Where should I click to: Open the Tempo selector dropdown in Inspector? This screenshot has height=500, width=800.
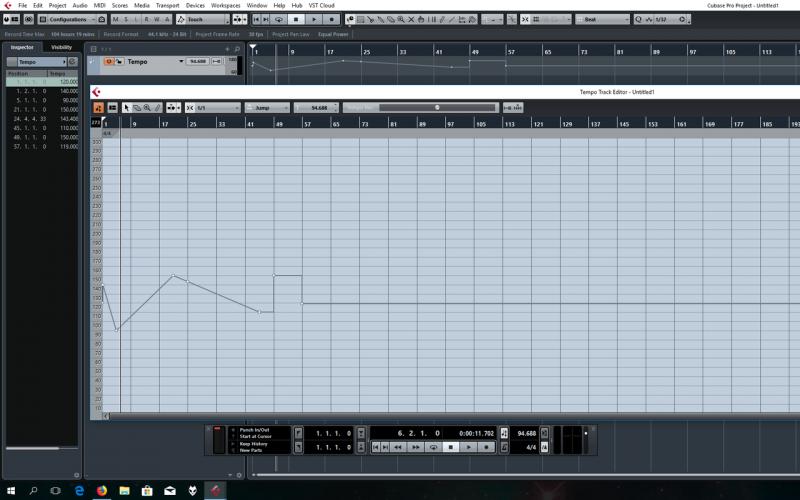click(42, 62)
